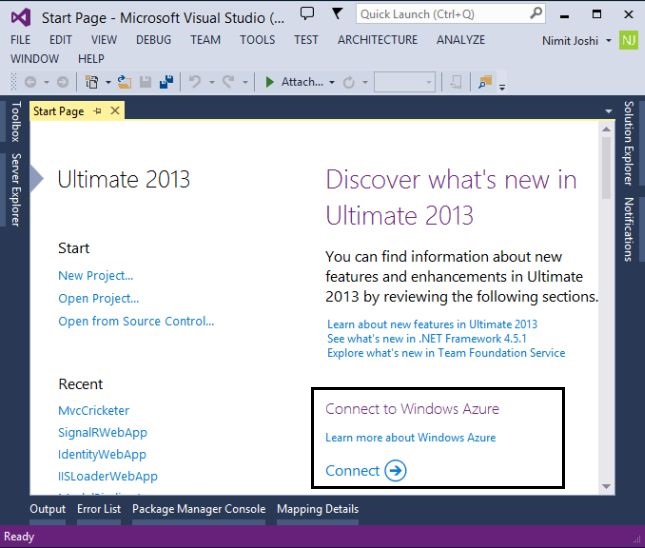Click the New Project... link
Image resolution: width=645 pixels, height=548 pixels.
[x=96, y=276]
